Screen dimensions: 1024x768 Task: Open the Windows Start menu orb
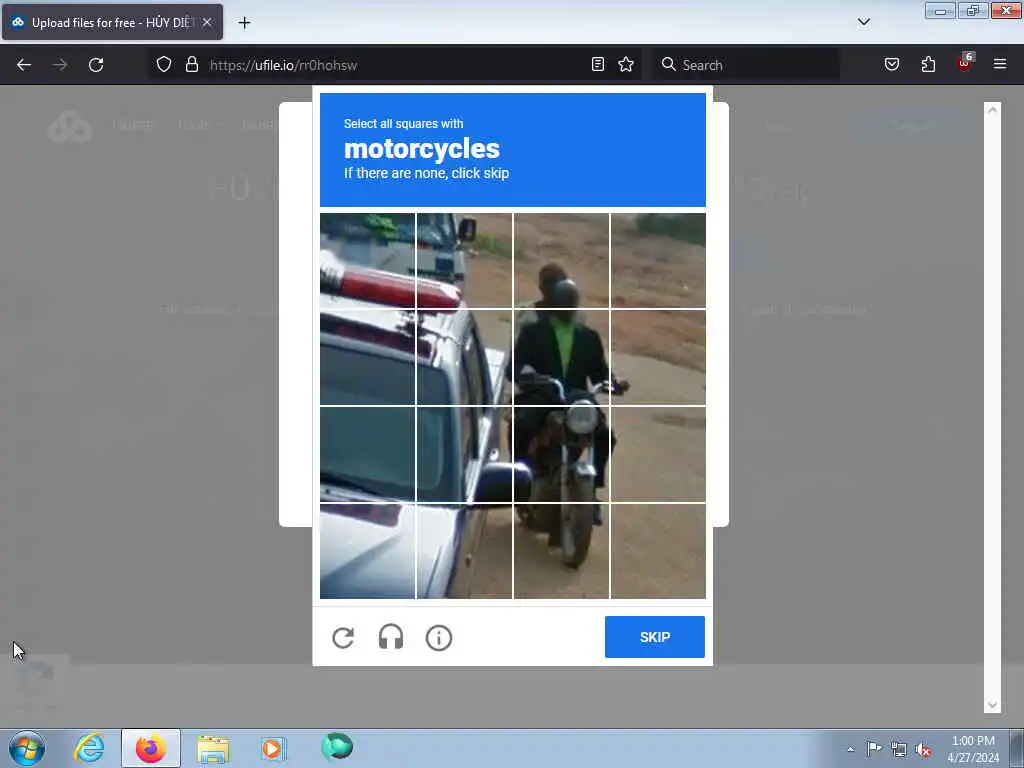pos(27,748)
